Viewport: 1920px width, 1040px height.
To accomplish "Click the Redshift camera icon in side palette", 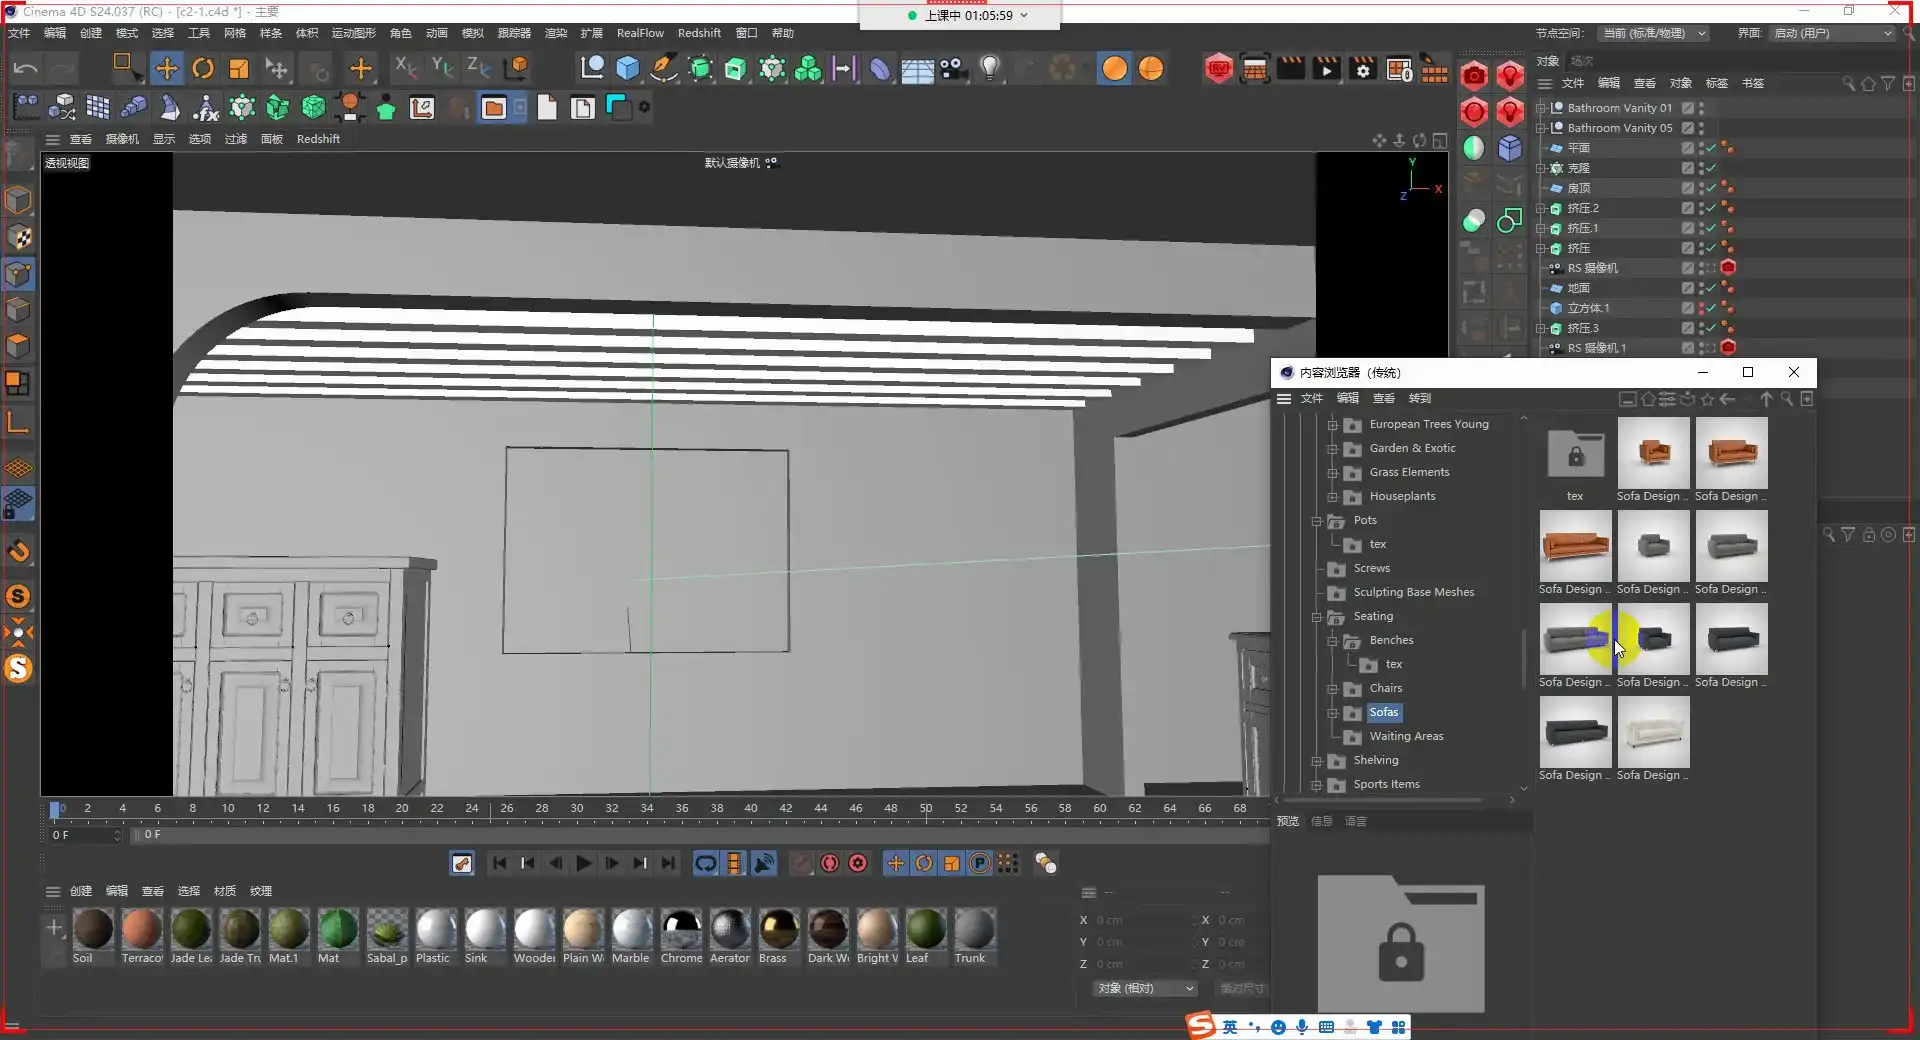I will [1473, 76].
